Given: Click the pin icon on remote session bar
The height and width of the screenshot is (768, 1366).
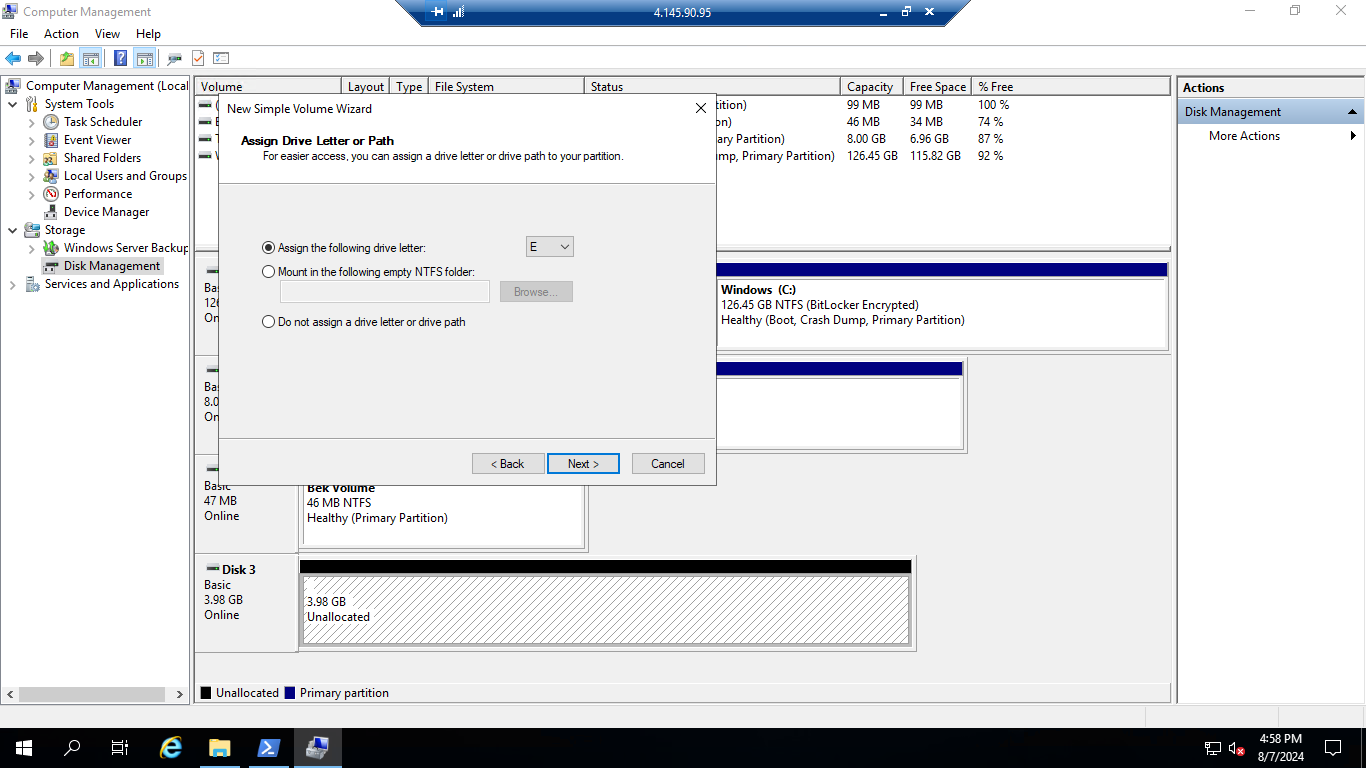Looking at the screenshot, I should [x=437, y=12].
